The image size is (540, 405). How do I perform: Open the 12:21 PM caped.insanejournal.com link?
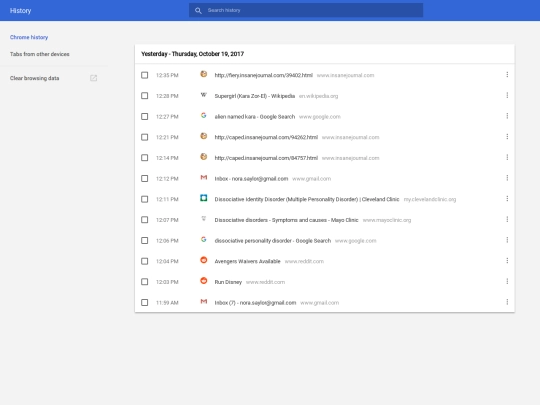[266, 137]
